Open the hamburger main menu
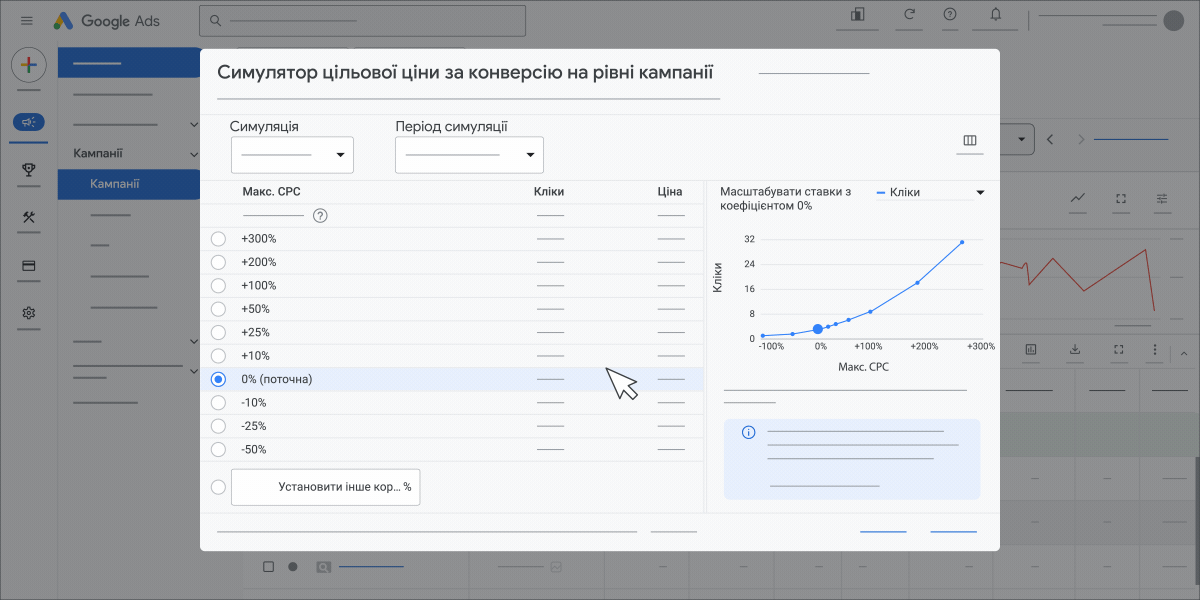Screen dimensions: 1200x600 pyautogui.click(x=27, y=21)
